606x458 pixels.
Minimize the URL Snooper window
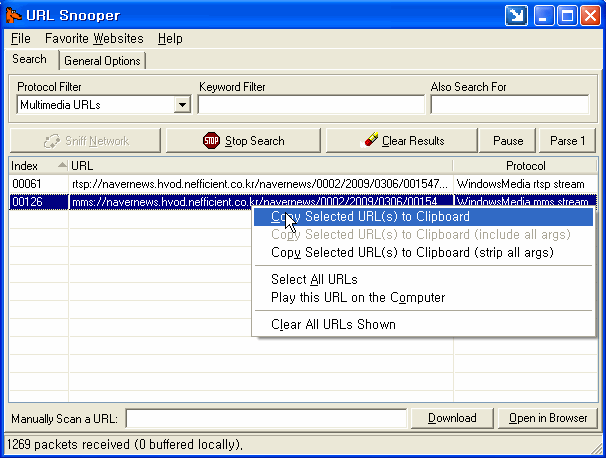[x=543, y=16]
